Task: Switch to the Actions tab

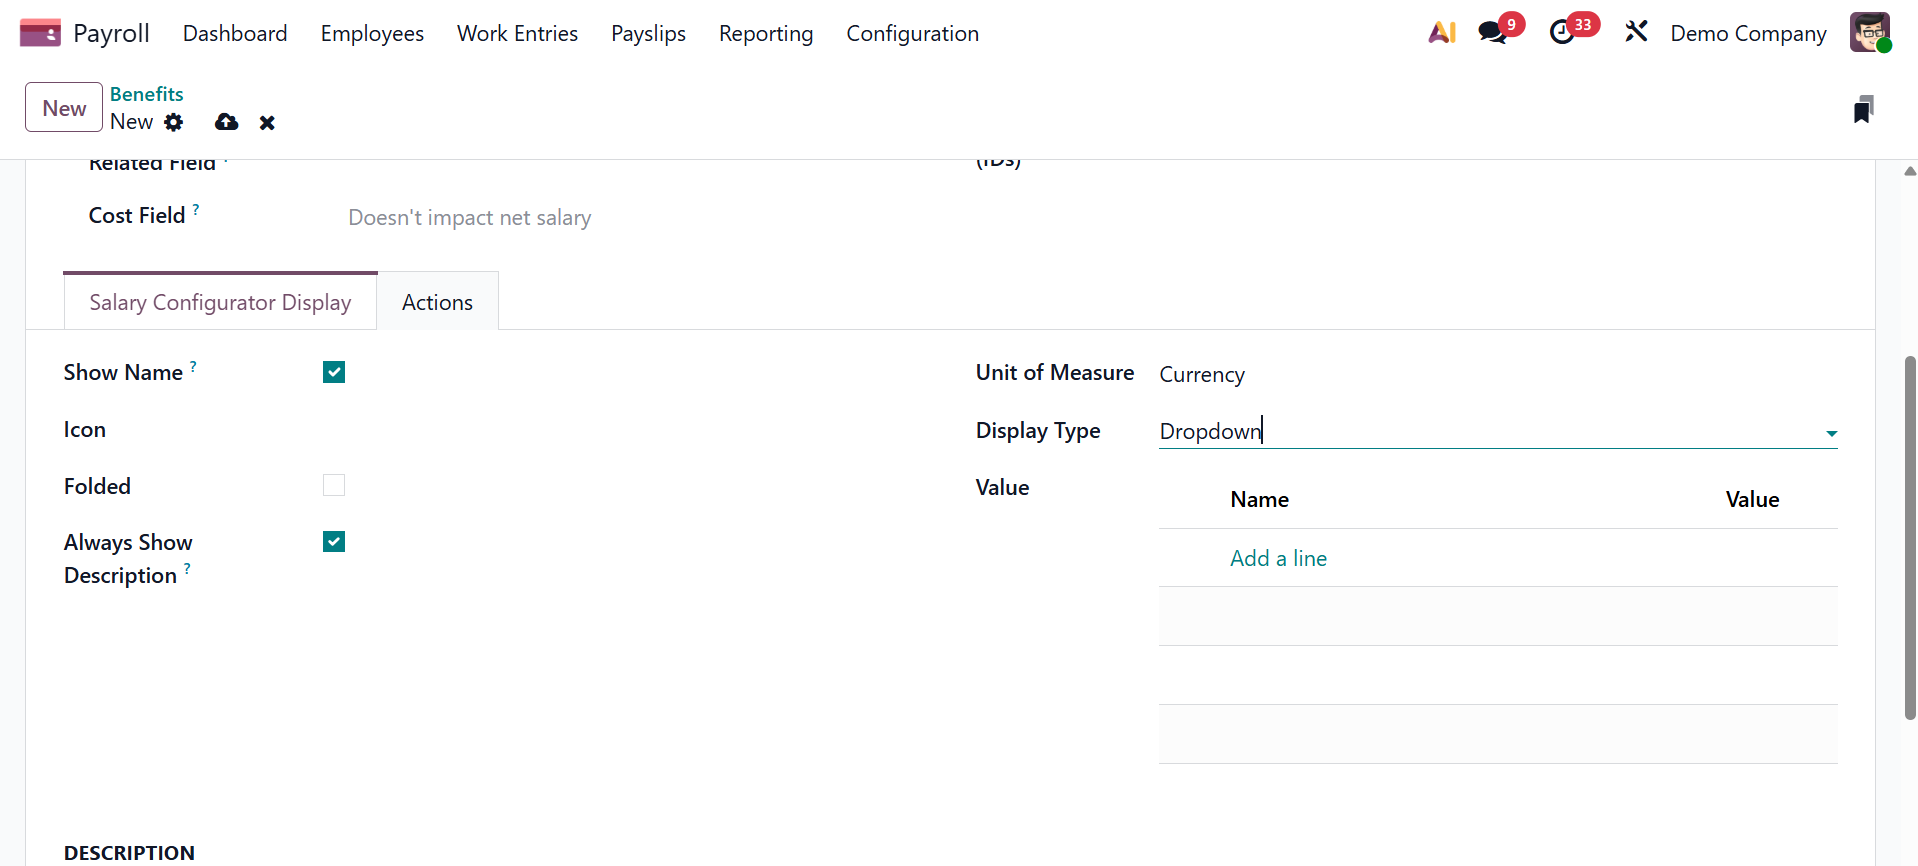Action: tap(437, 302)
